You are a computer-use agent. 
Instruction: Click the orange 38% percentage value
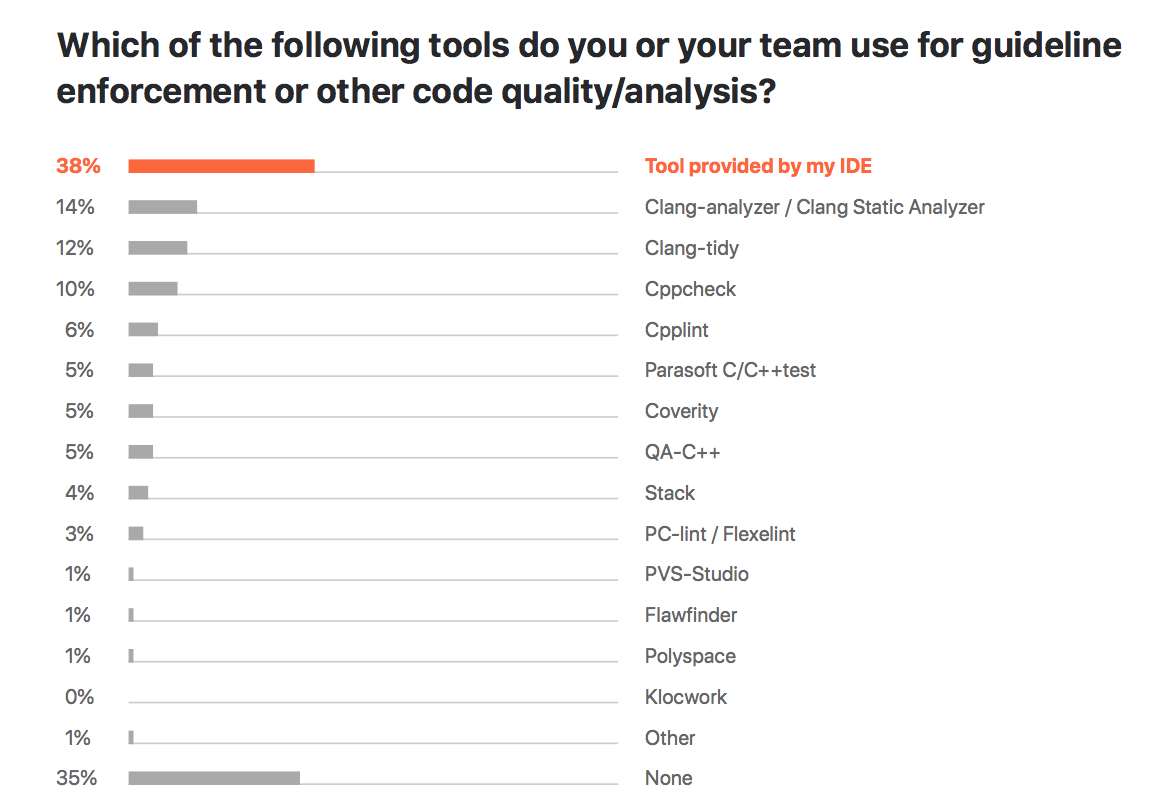78,167
